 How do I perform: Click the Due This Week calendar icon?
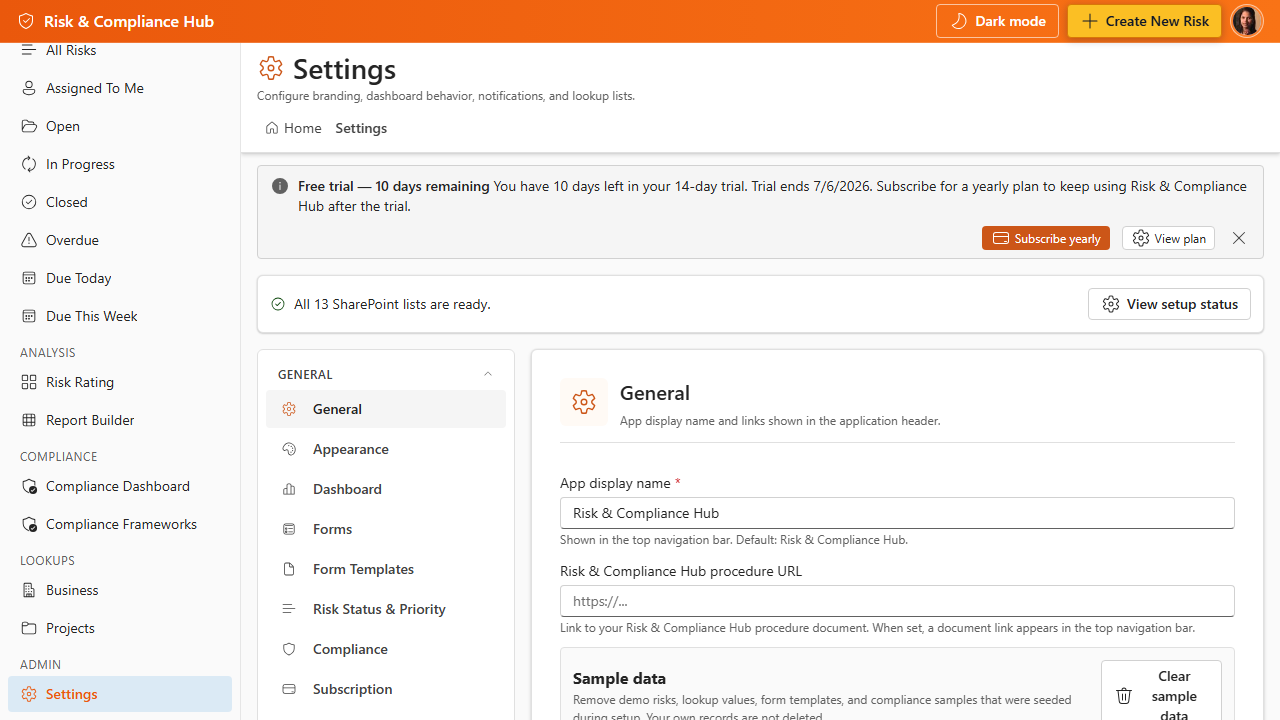point(29,316)
